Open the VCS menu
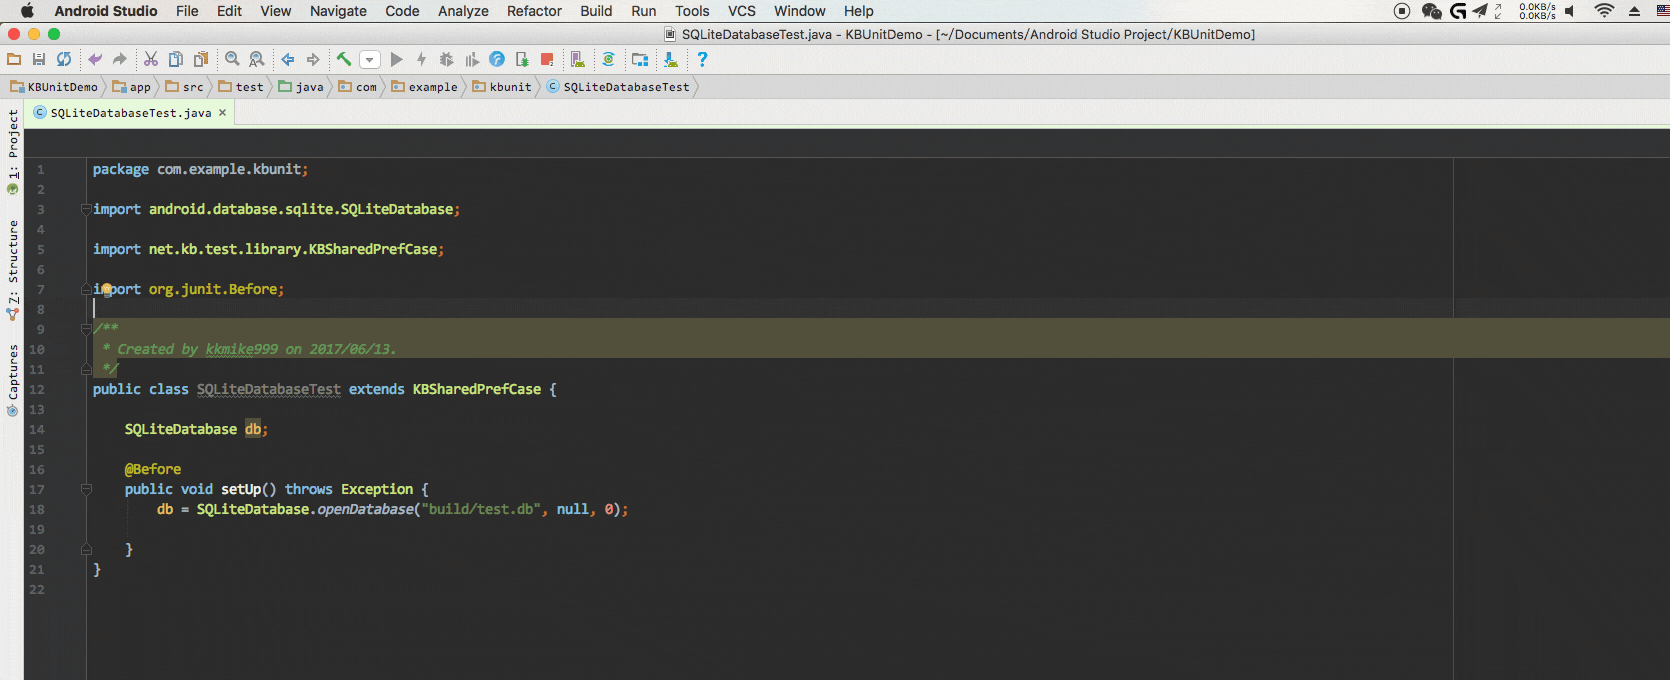 click(742, 11)
